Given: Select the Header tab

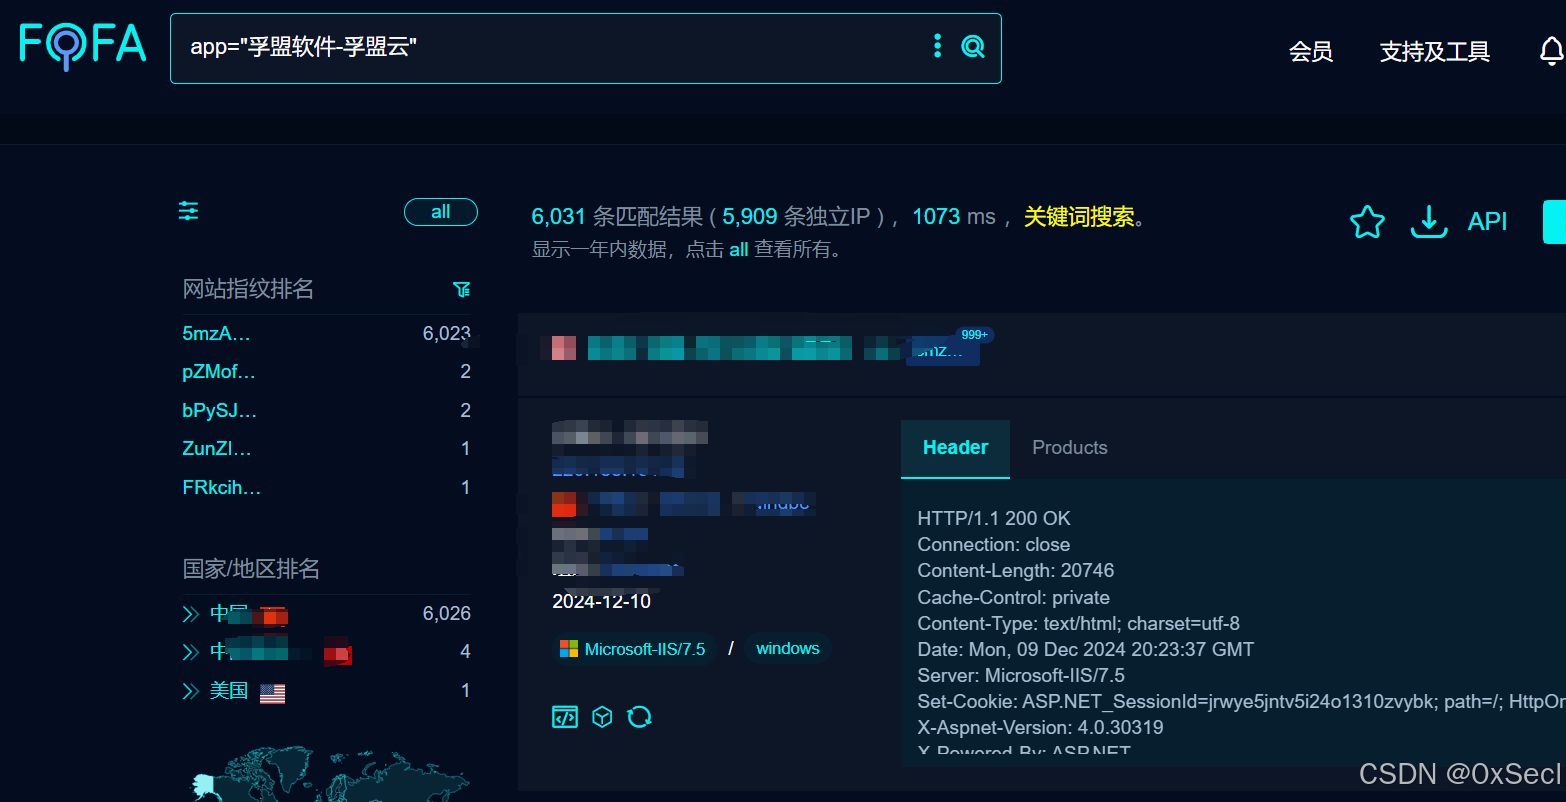Looking at the screenshot, I should (955, 447).
